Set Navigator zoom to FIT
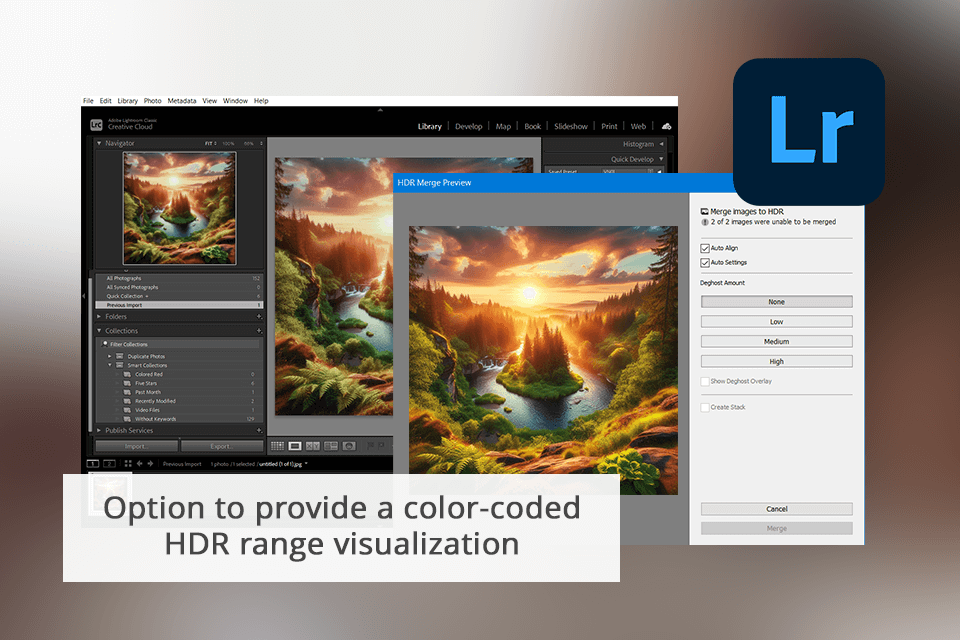Image resolution: width=960 pixels, height=640 pixels. [x=209, y=143]
